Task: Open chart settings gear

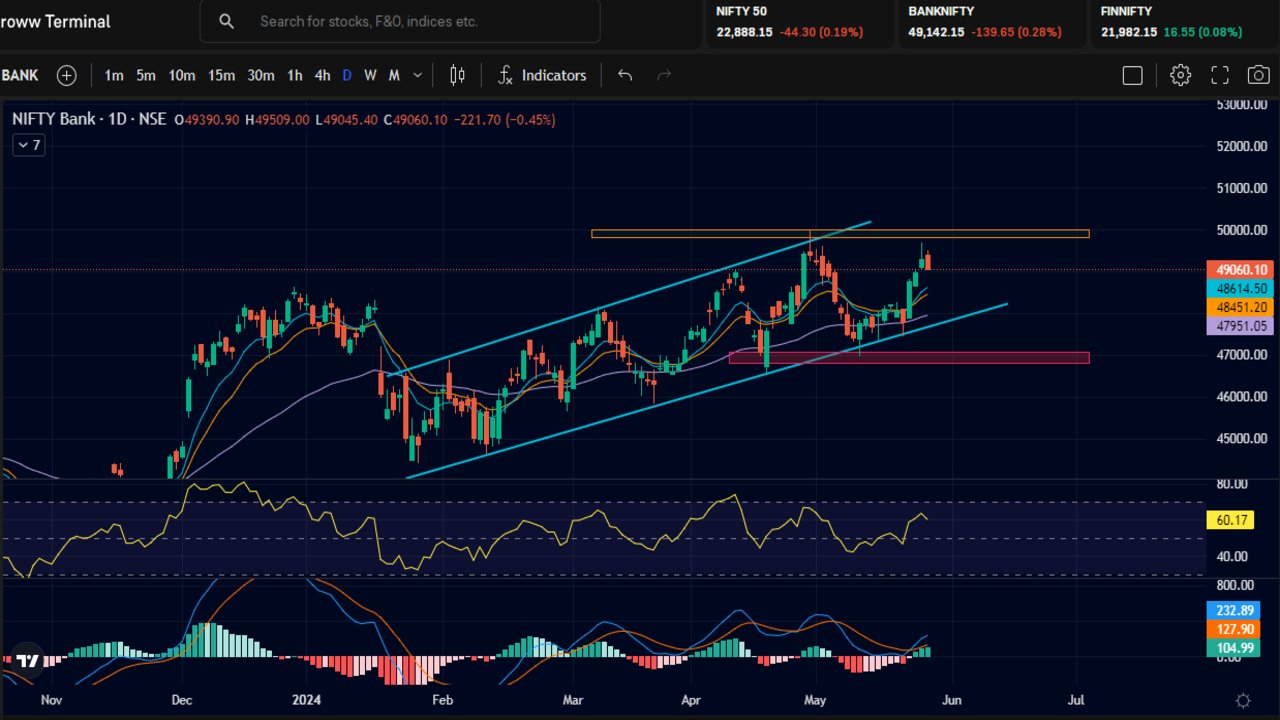Action: click(1181, 75)
